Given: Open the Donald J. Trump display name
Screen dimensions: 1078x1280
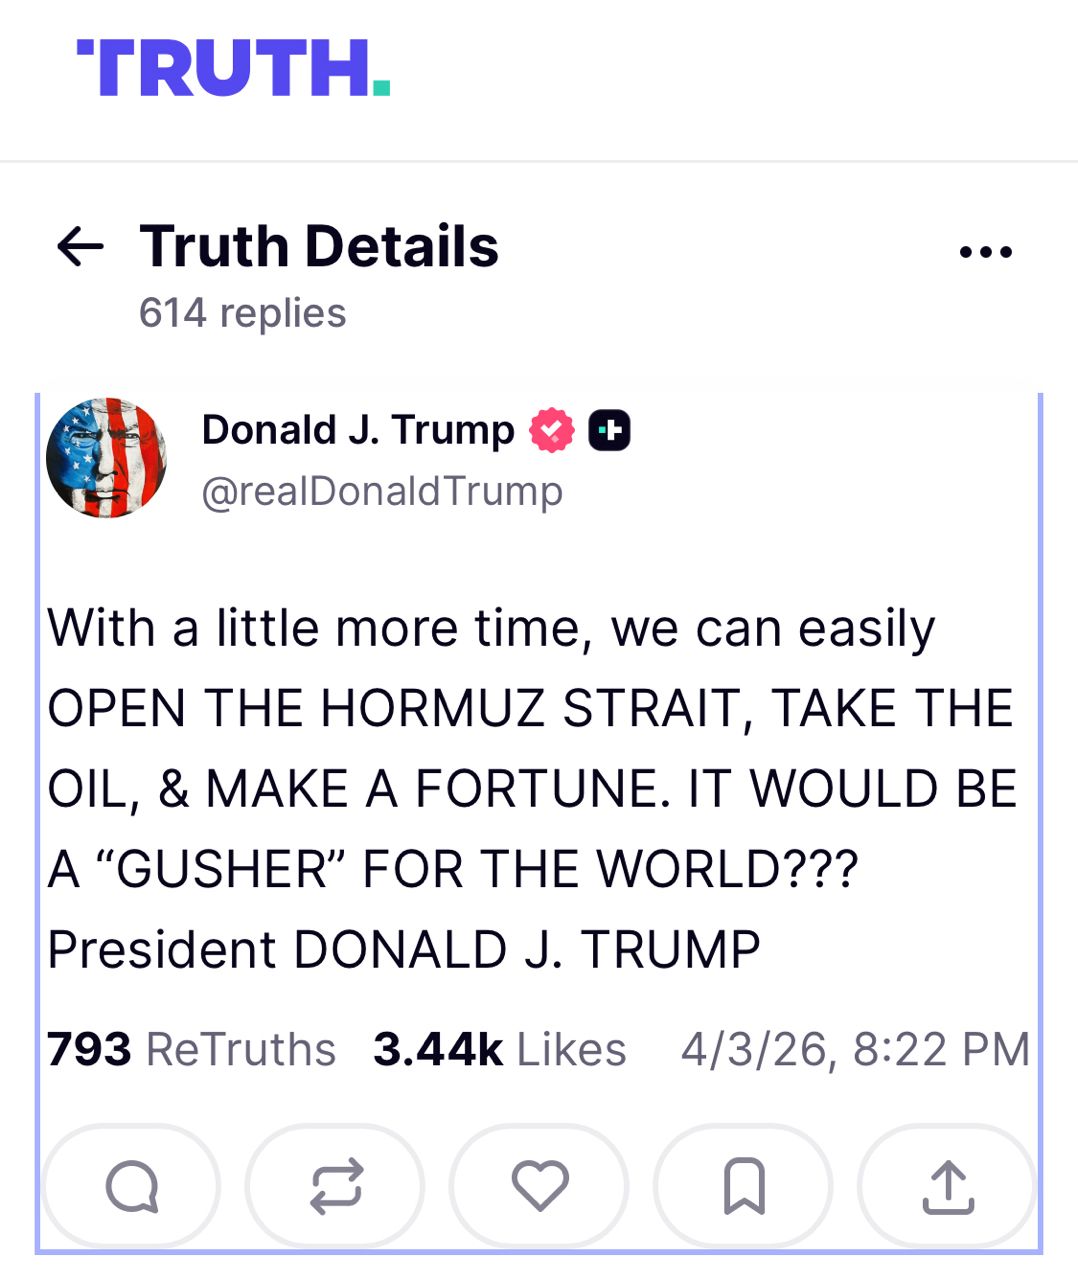Looking at the screenshot, I should coord(358,430).
